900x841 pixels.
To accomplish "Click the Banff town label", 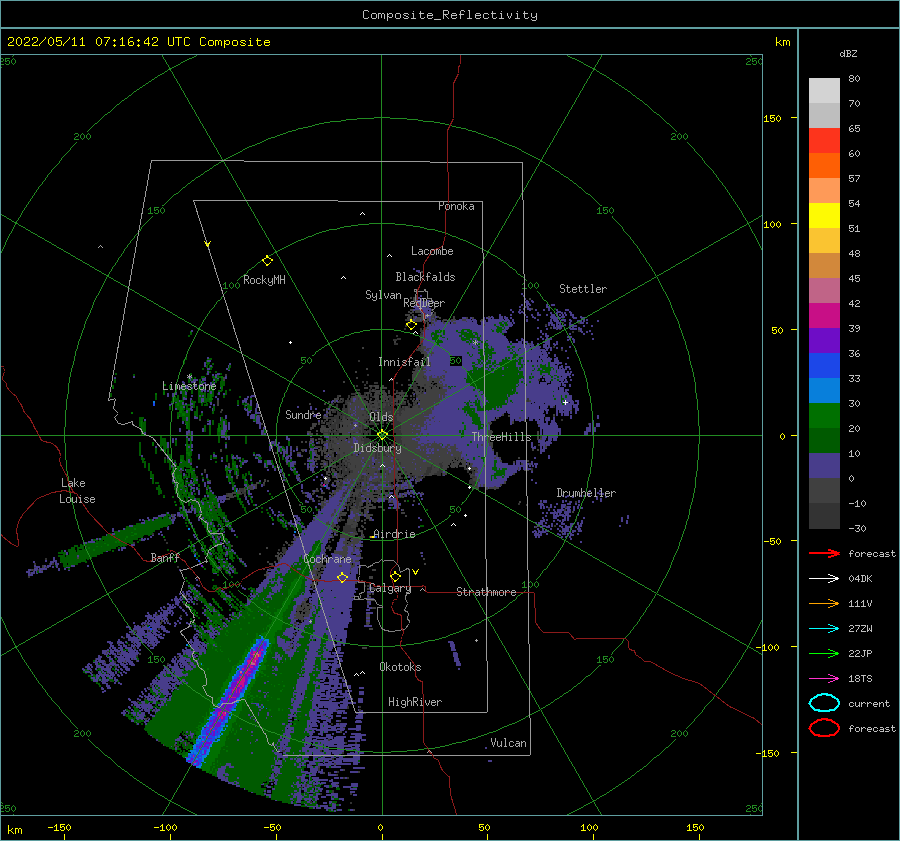I will click(165, 557).
